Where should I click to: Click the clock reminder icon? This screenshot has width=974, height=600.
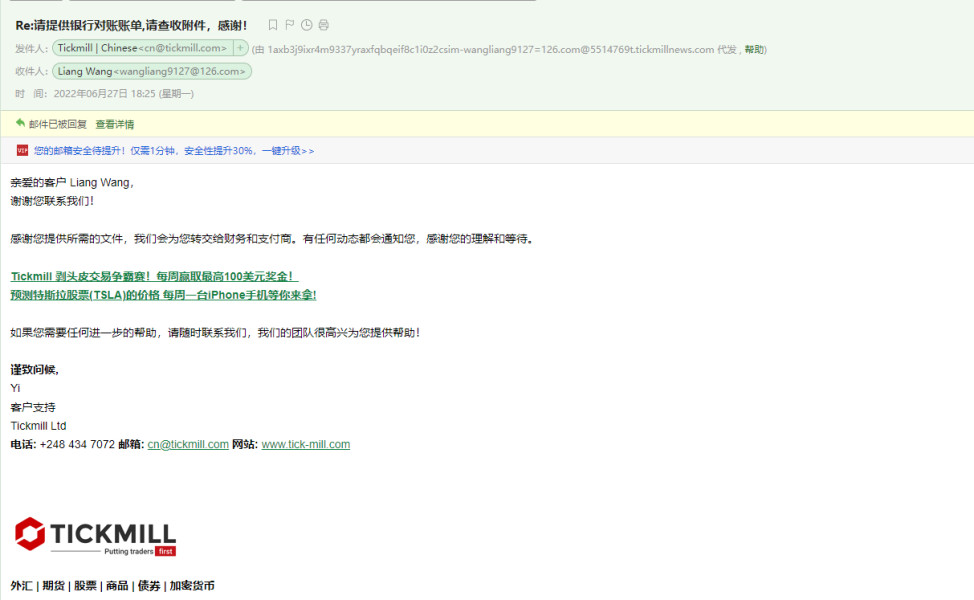tap(306, 25)
